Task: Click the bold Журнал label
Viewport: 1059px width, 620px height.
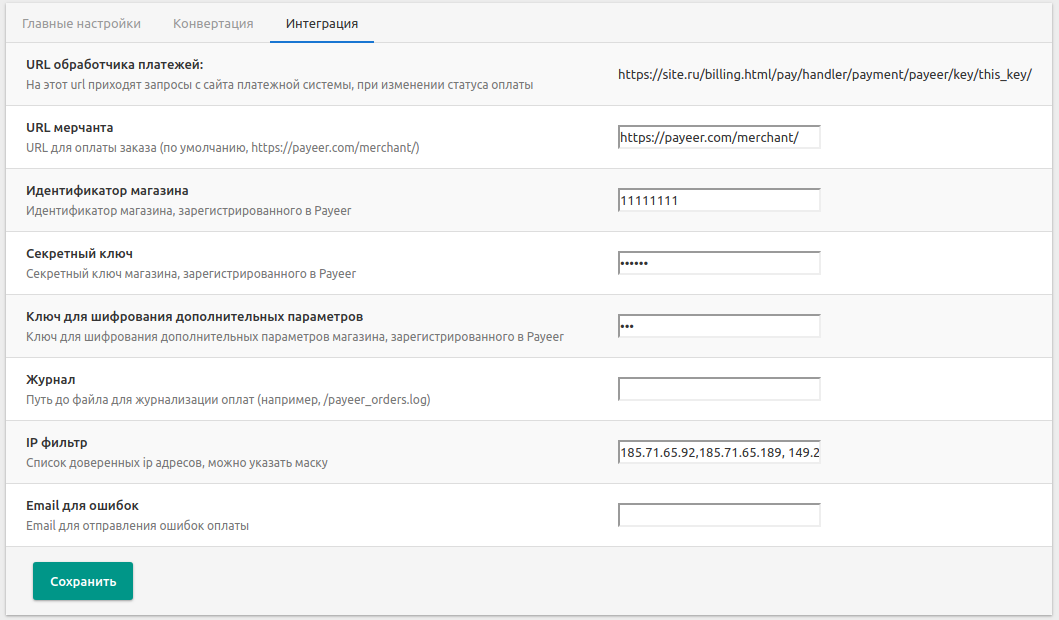Action: tap(51, 380)
